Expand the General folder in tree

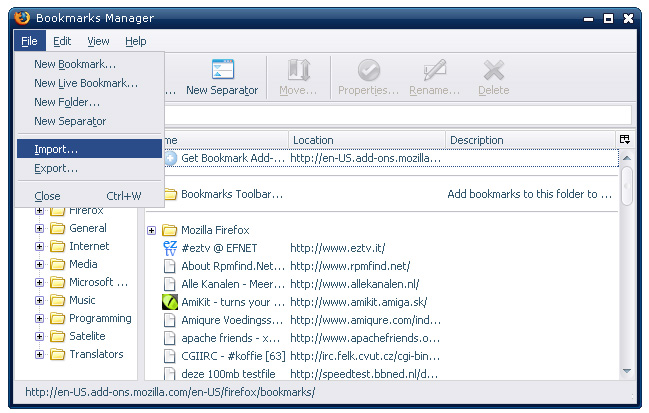point(39,228)
